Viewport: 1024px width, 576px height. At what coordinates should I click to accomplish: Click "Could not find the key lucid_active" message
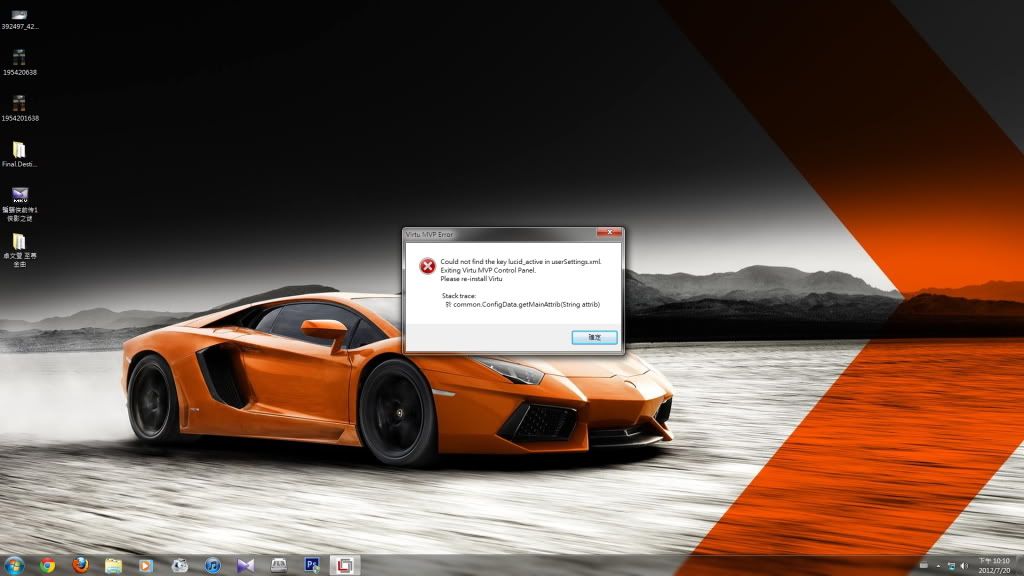[521, 262]
